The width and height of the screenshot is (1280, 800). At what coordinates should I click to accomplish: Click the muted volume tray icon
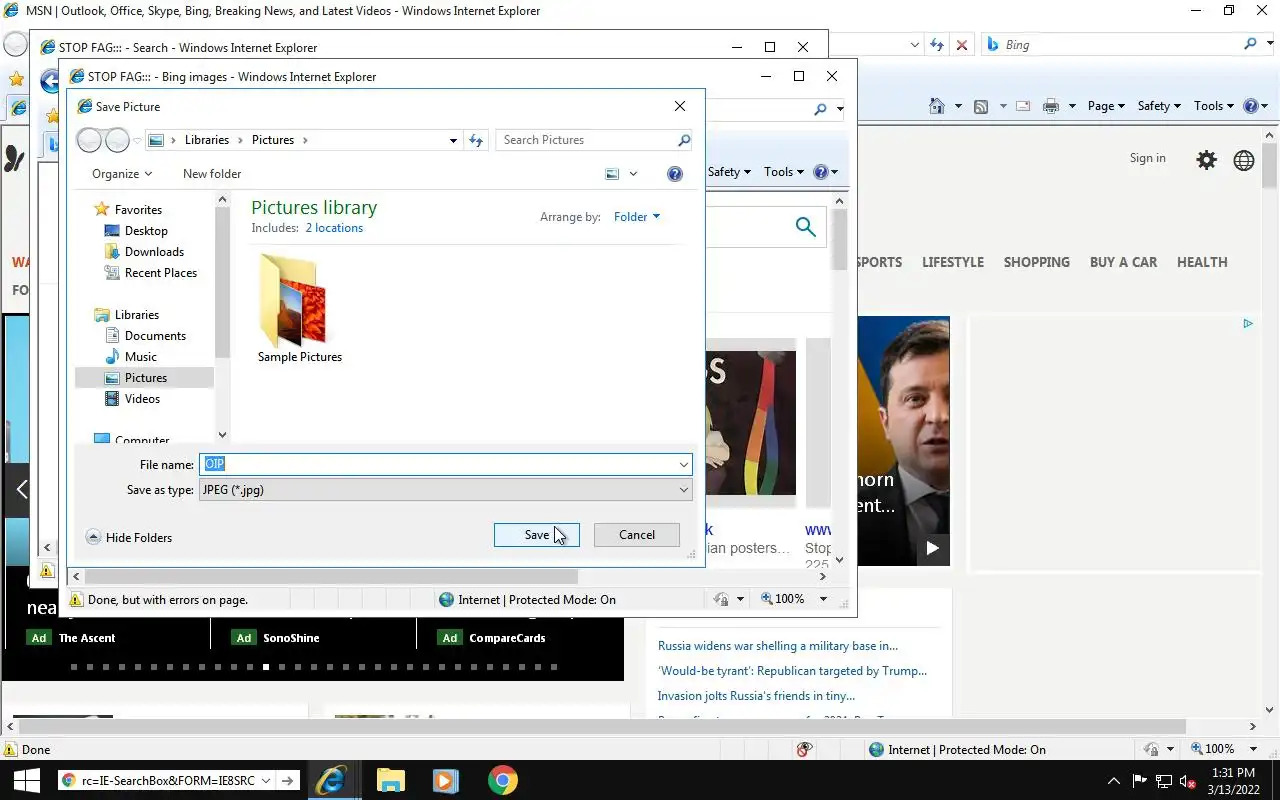point(1188,781)
